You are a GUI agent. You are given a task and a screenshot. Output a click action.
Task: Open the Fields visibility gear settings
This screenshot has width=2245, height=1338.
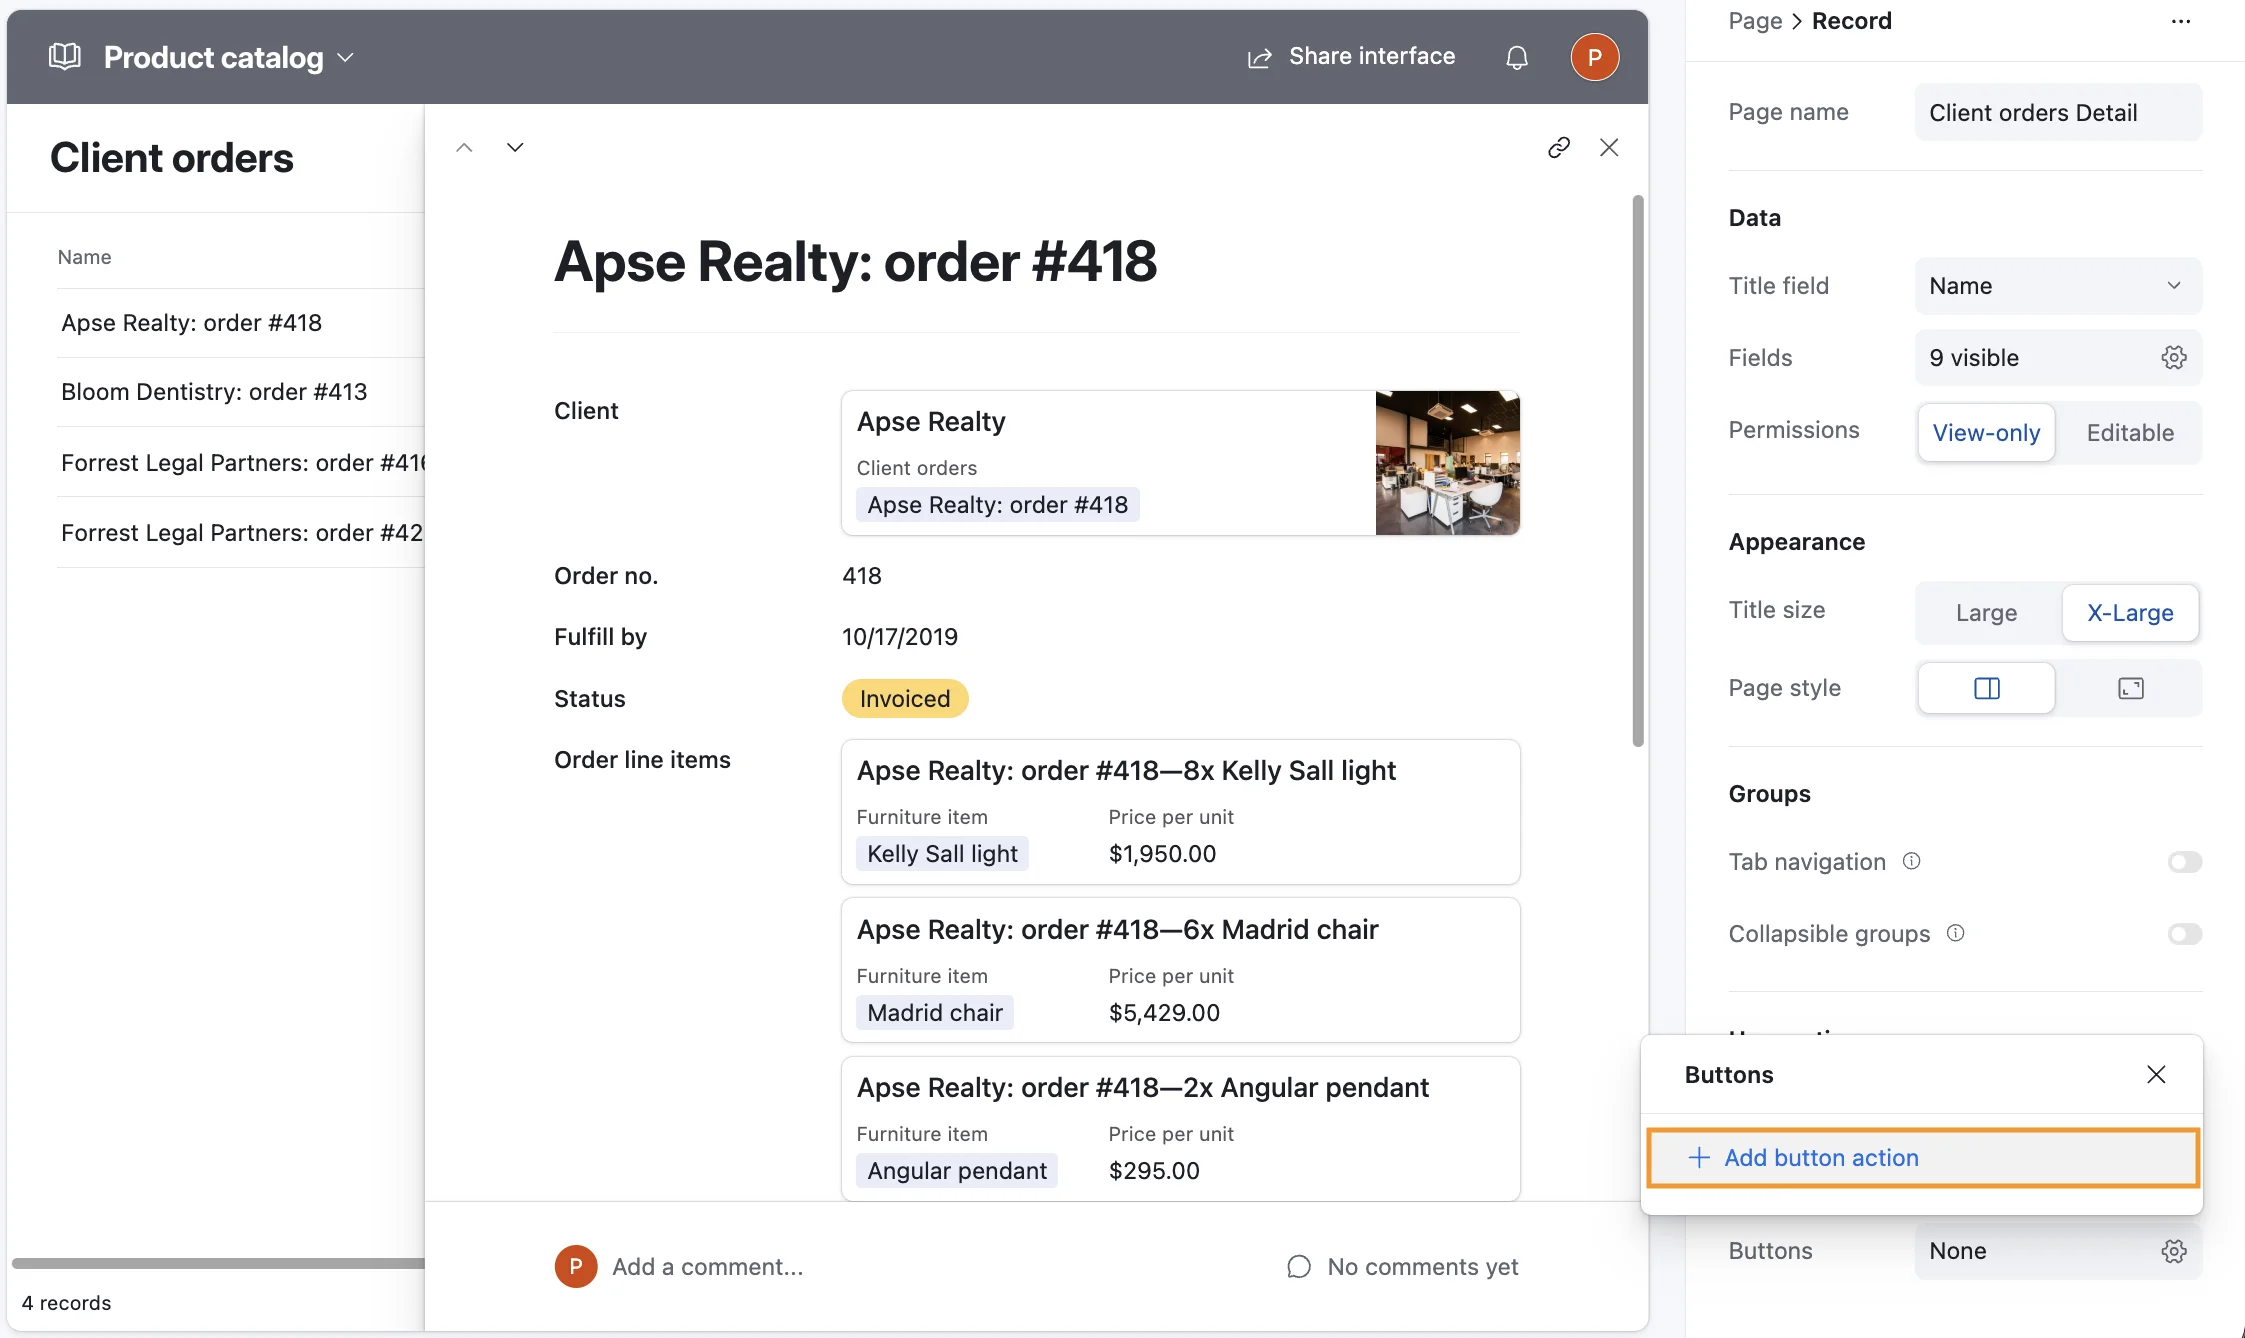[2175, 357]
